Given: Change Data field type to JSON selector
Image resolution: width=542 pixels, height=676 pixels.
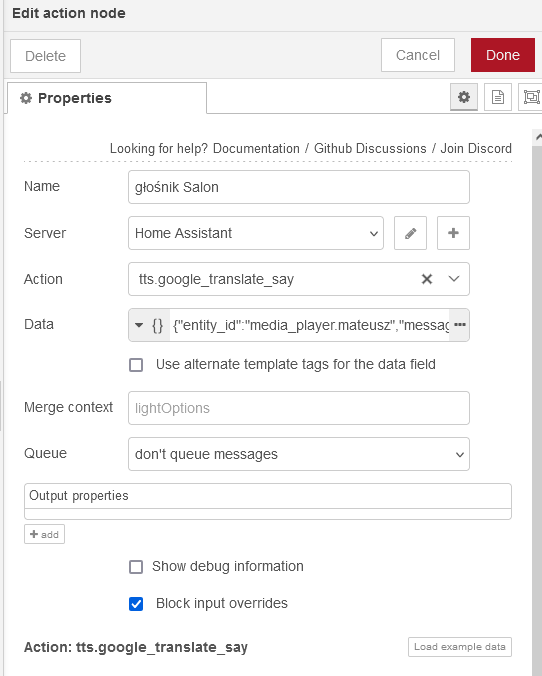Looking at the screenshot, I should [x=149, y=325].
